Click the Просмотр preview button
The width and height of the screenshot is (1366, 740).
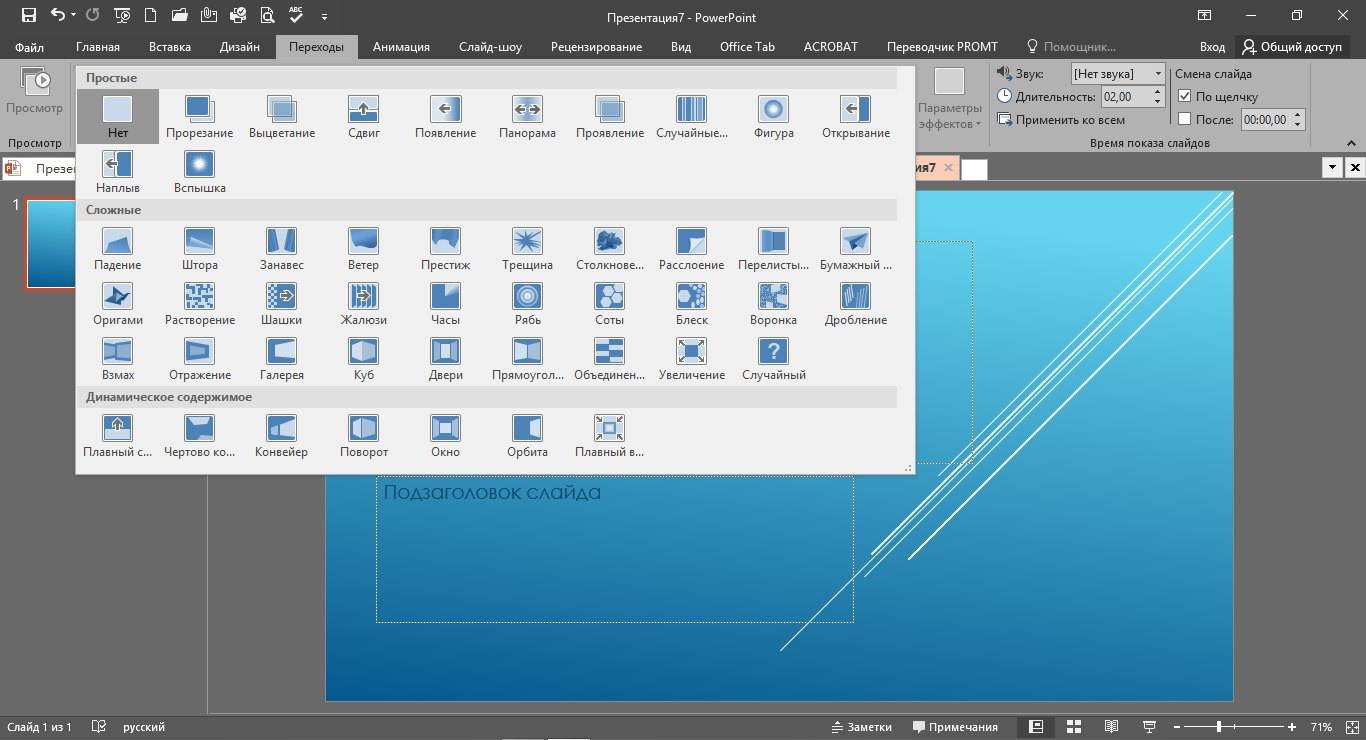click(x=35, y=91)
